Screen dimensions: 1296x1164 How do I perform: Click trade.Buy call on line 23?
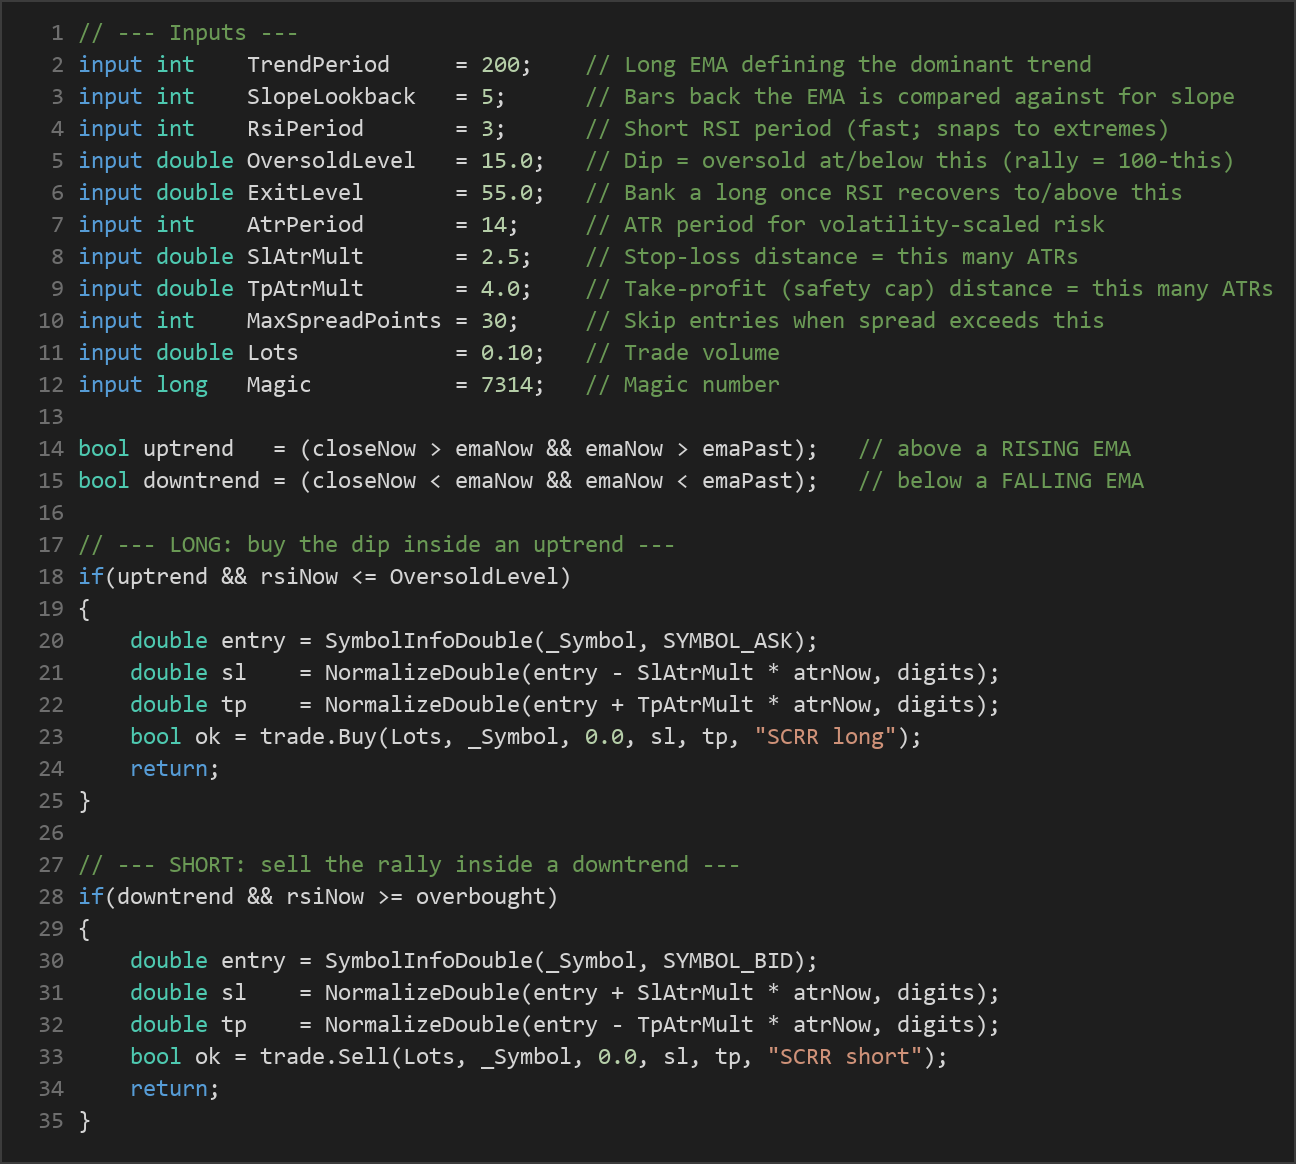(x=318, y=737)
